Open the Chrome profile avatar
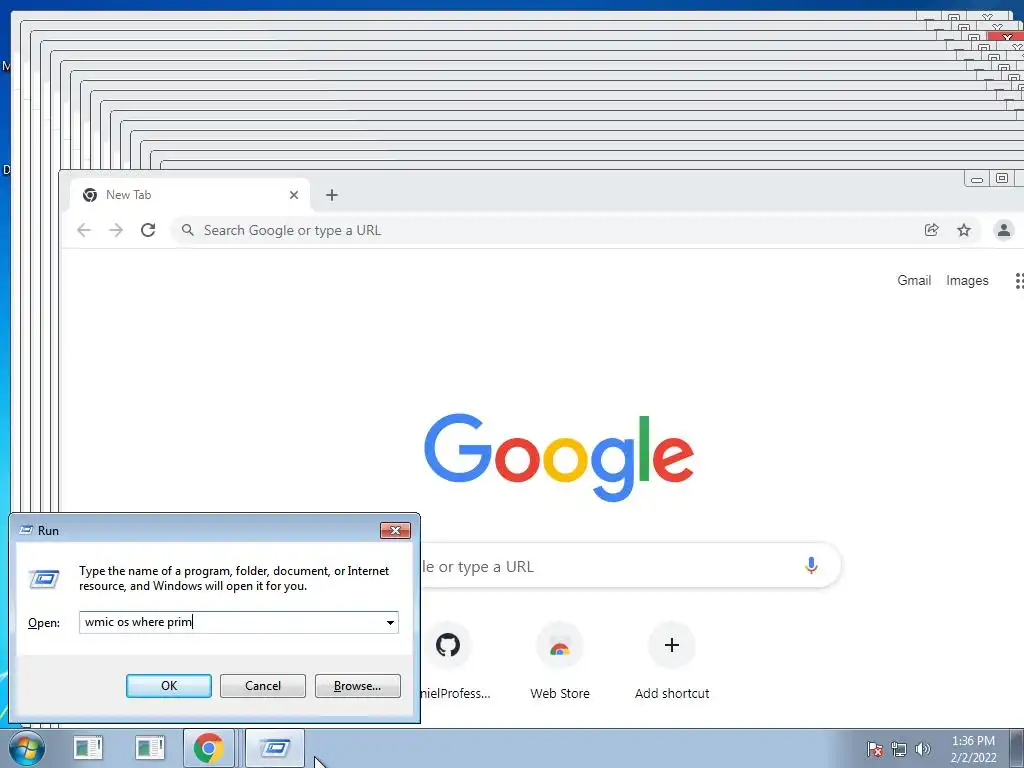Viewport: 1024px width, 768px height. pos(1004,230)
